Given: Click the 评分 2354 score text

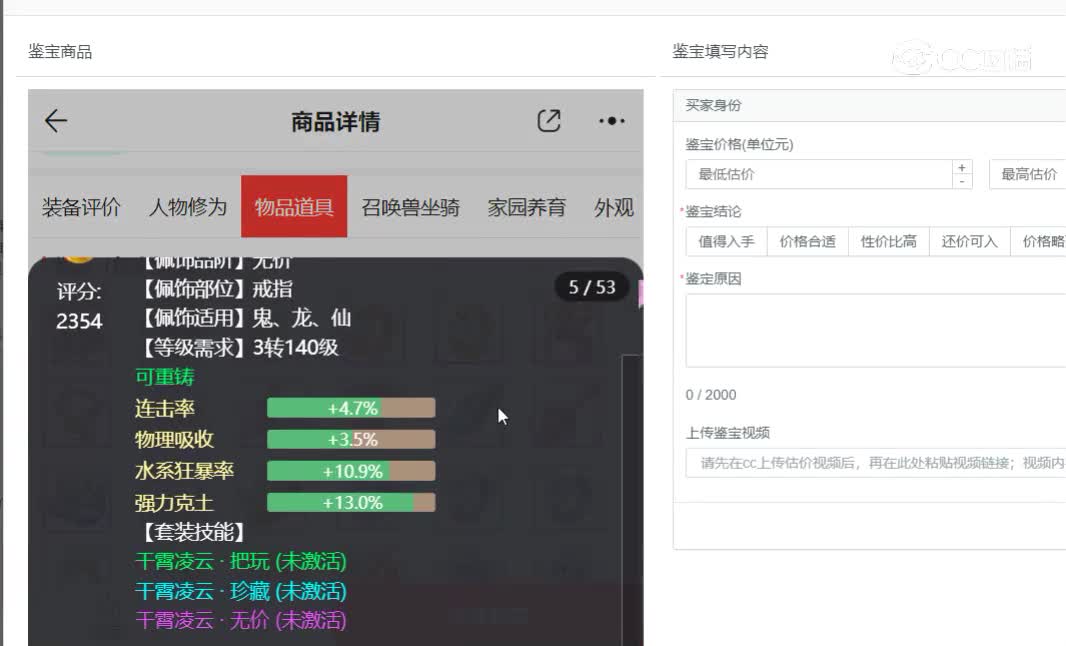Looking at the screenshot, I should point(79,306).
